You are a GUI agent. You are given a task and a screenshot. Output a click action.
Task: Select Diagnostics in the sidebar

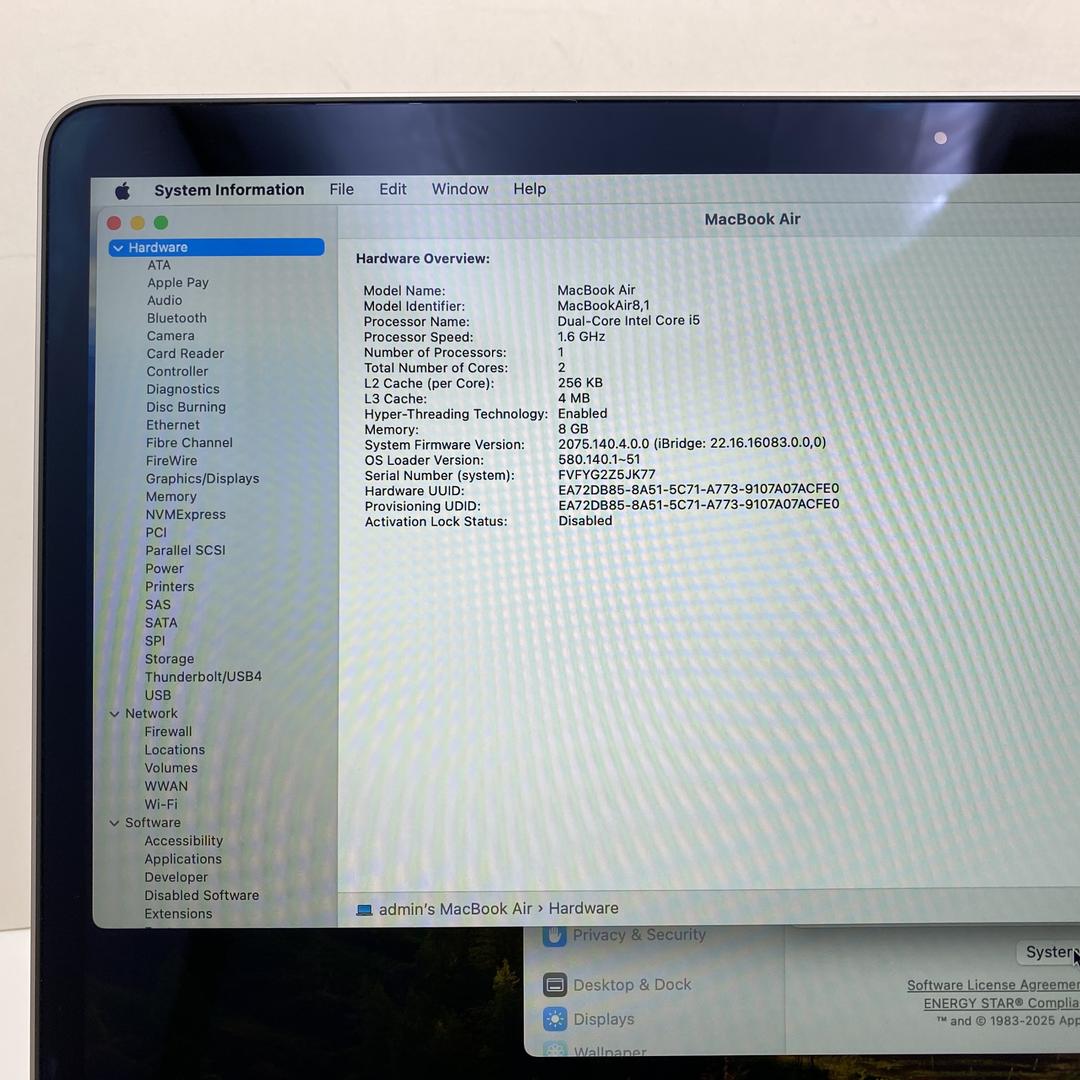click(x=183, y=390)
